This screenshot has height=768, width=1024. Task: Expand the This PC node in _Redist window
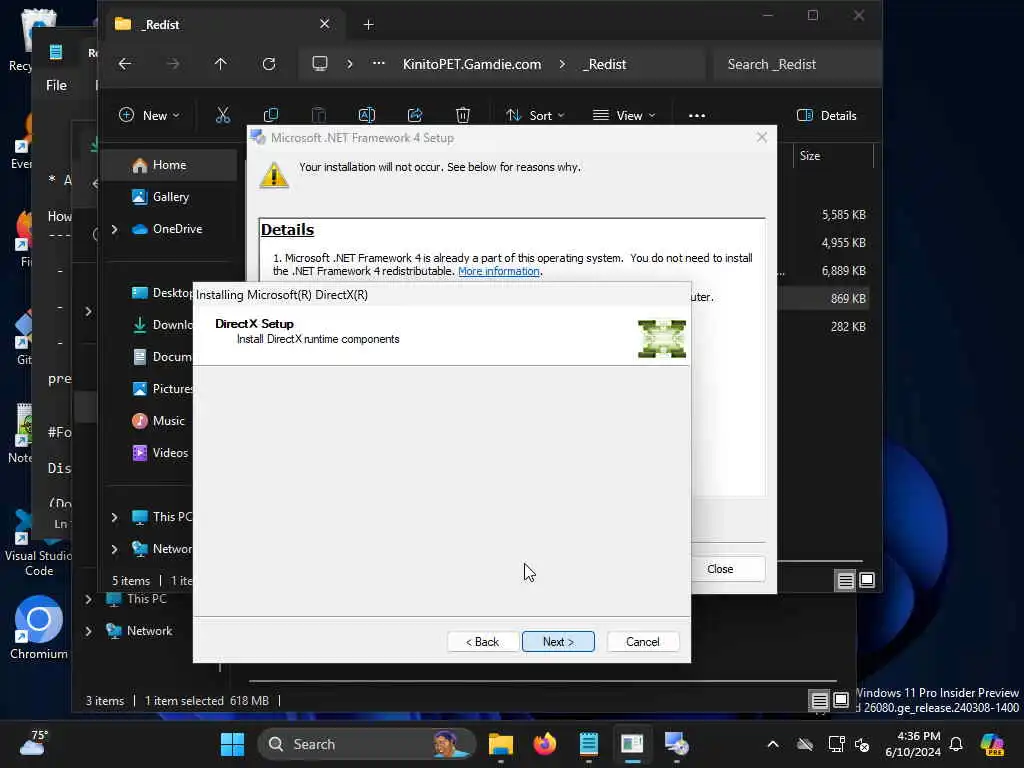tap(115, 517)
